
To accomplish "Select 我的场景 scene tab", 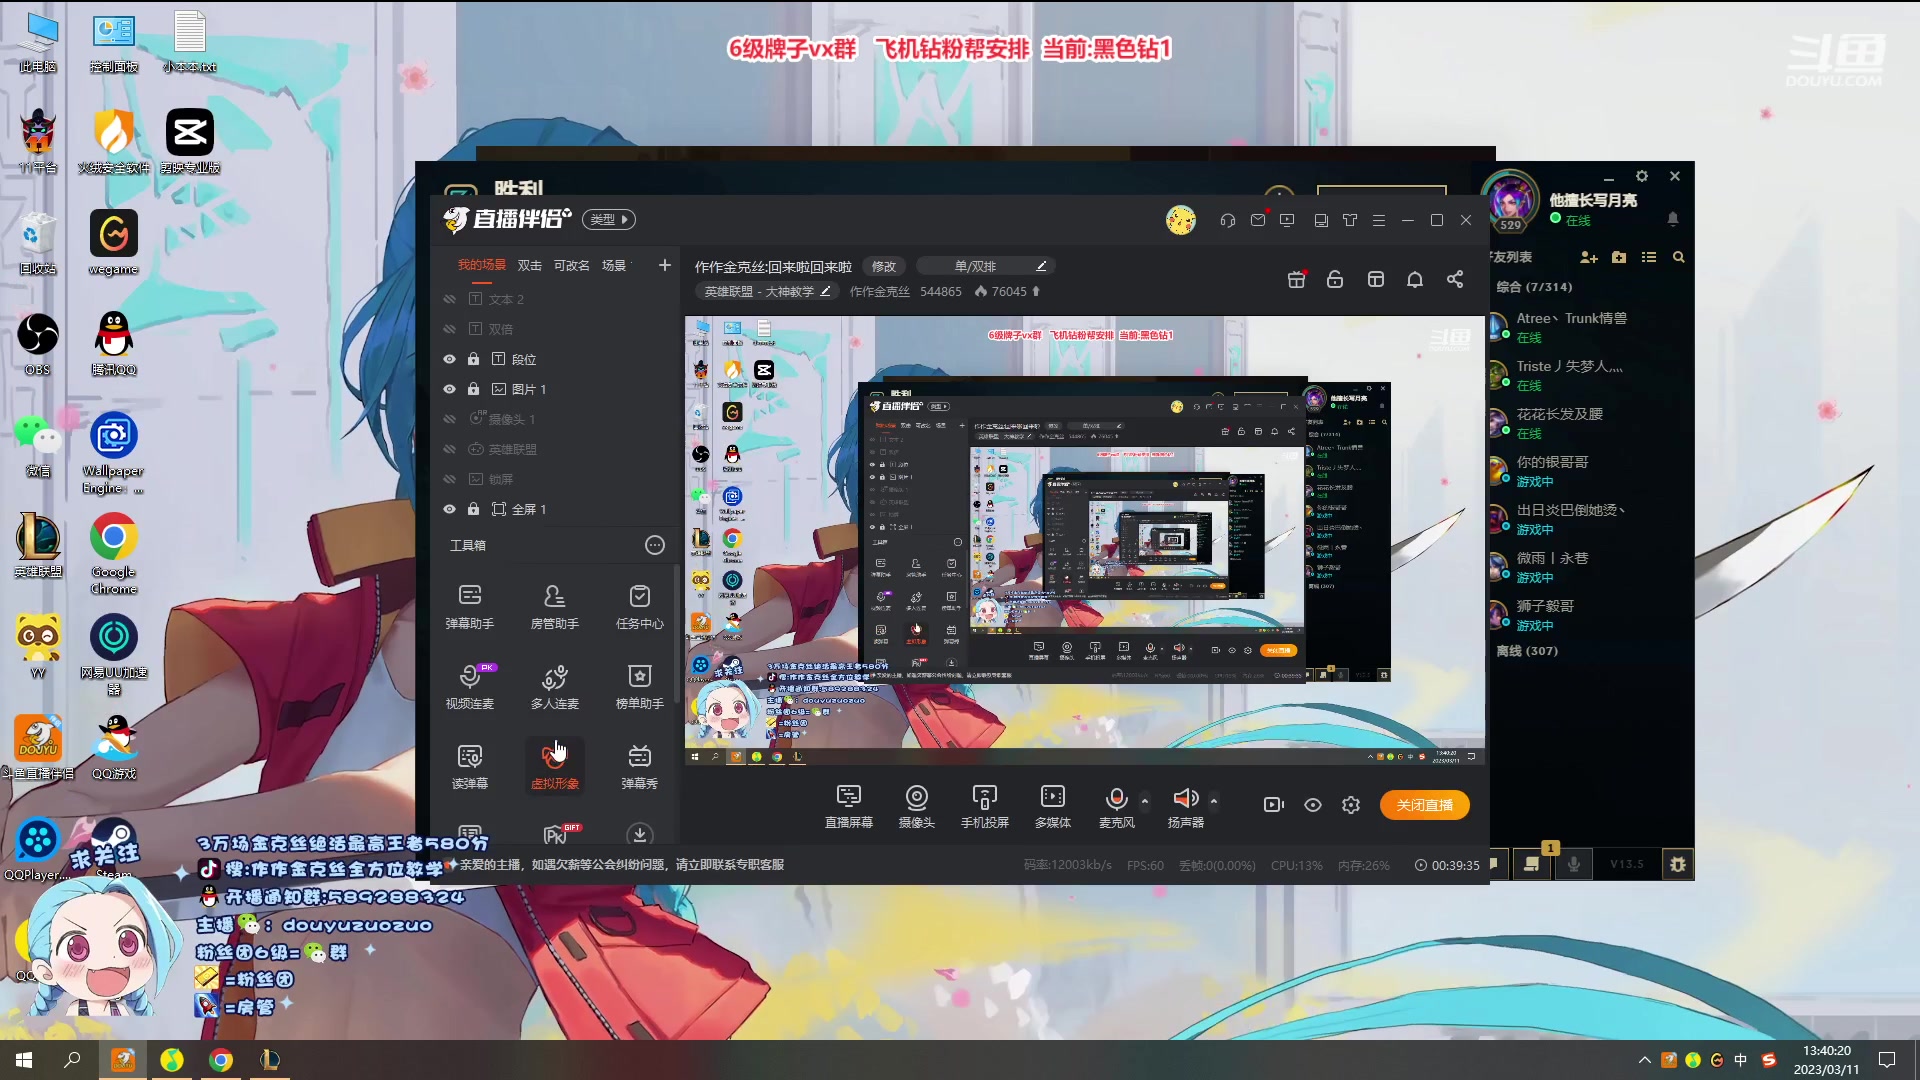I will coord(481,265).
